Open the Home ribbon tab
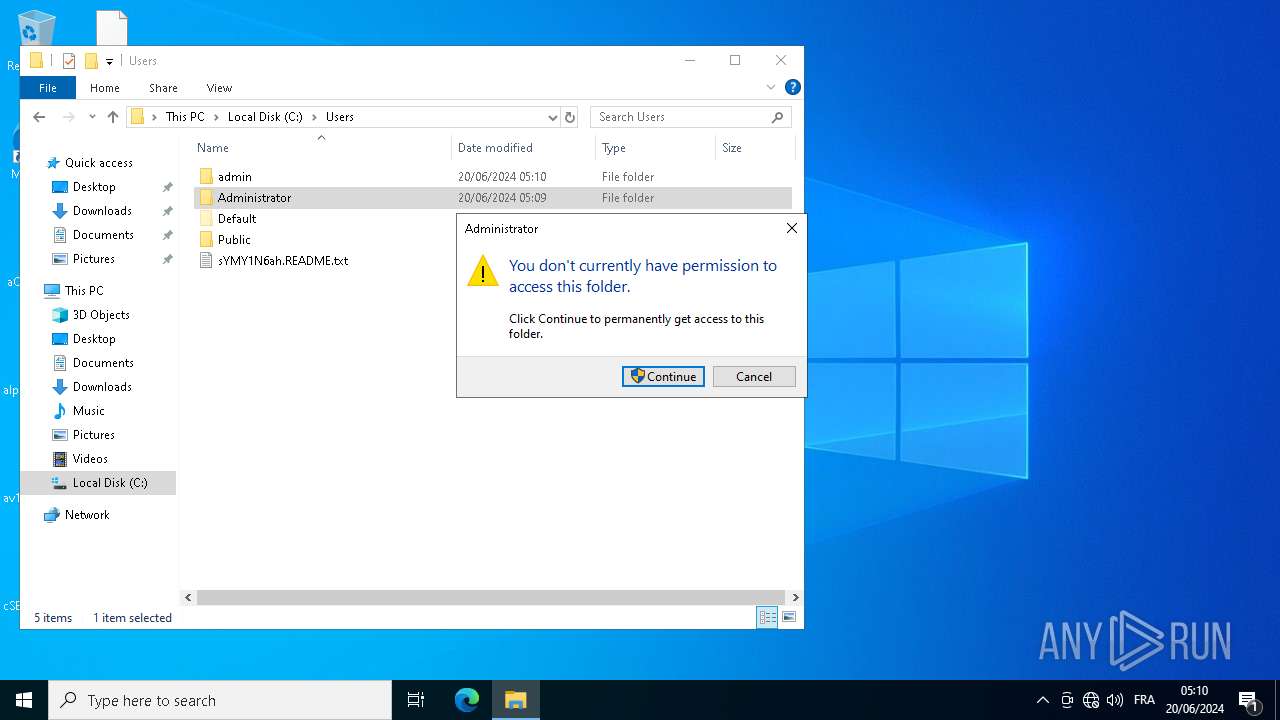Screen dimensions: 1280x720 (x=105, y=88)
